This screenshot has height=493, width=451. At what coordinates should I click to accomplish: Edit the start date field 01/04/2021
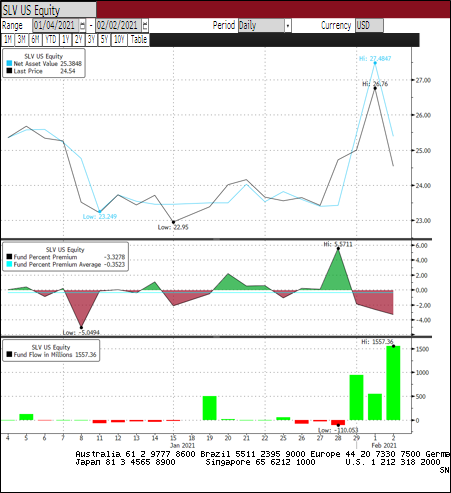tap(56, 25)
